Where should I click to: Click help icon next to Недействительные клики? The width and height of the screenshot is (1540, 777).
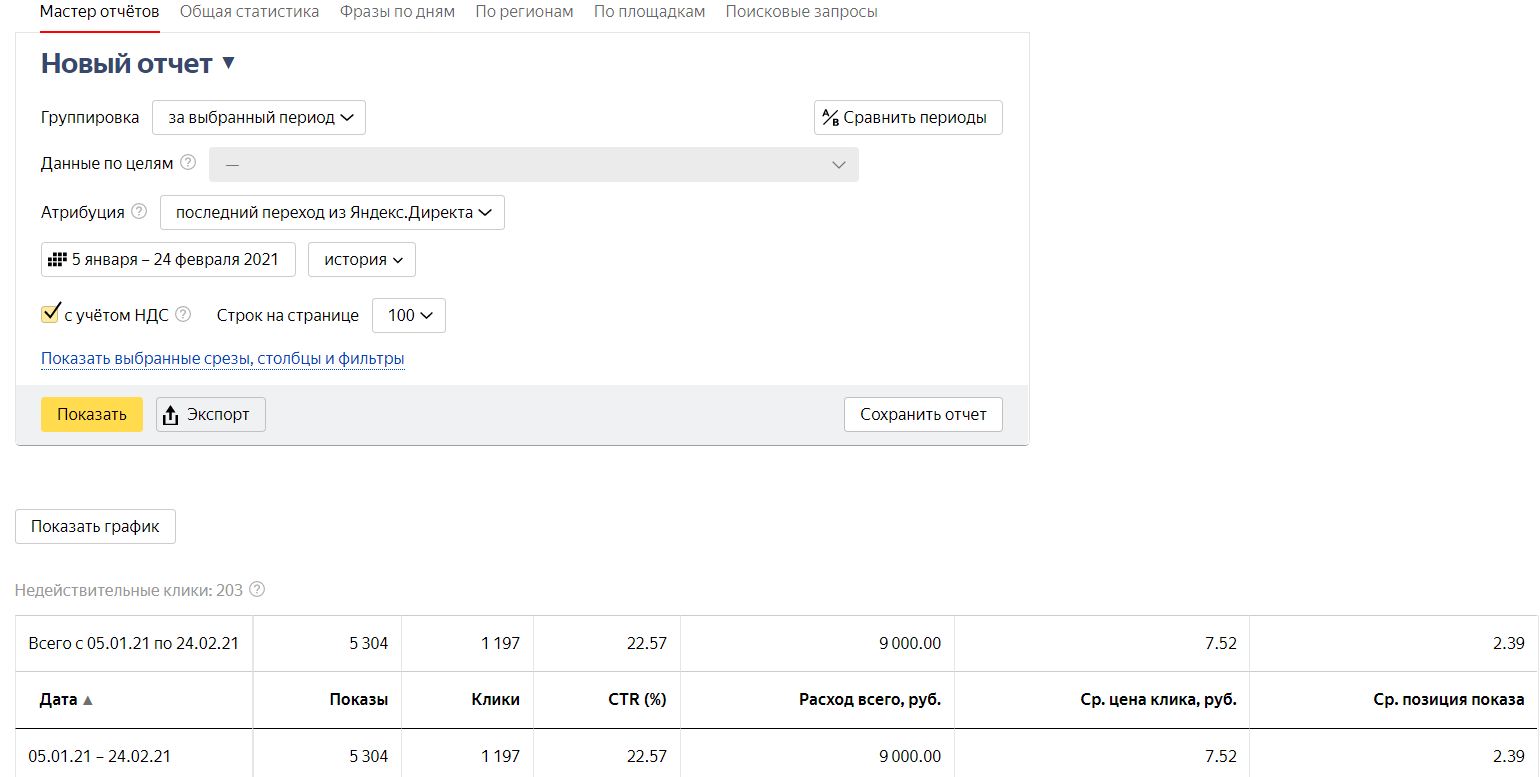click(x=257, y=589)
